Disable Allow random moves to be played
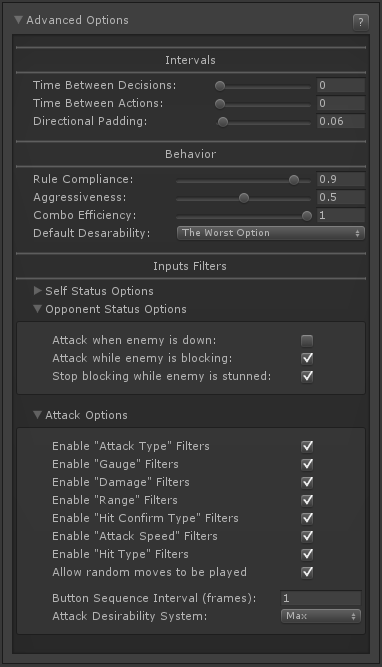The width and height of the screenshot is (382, 667). pyautogui.click(x=307, y=572)
